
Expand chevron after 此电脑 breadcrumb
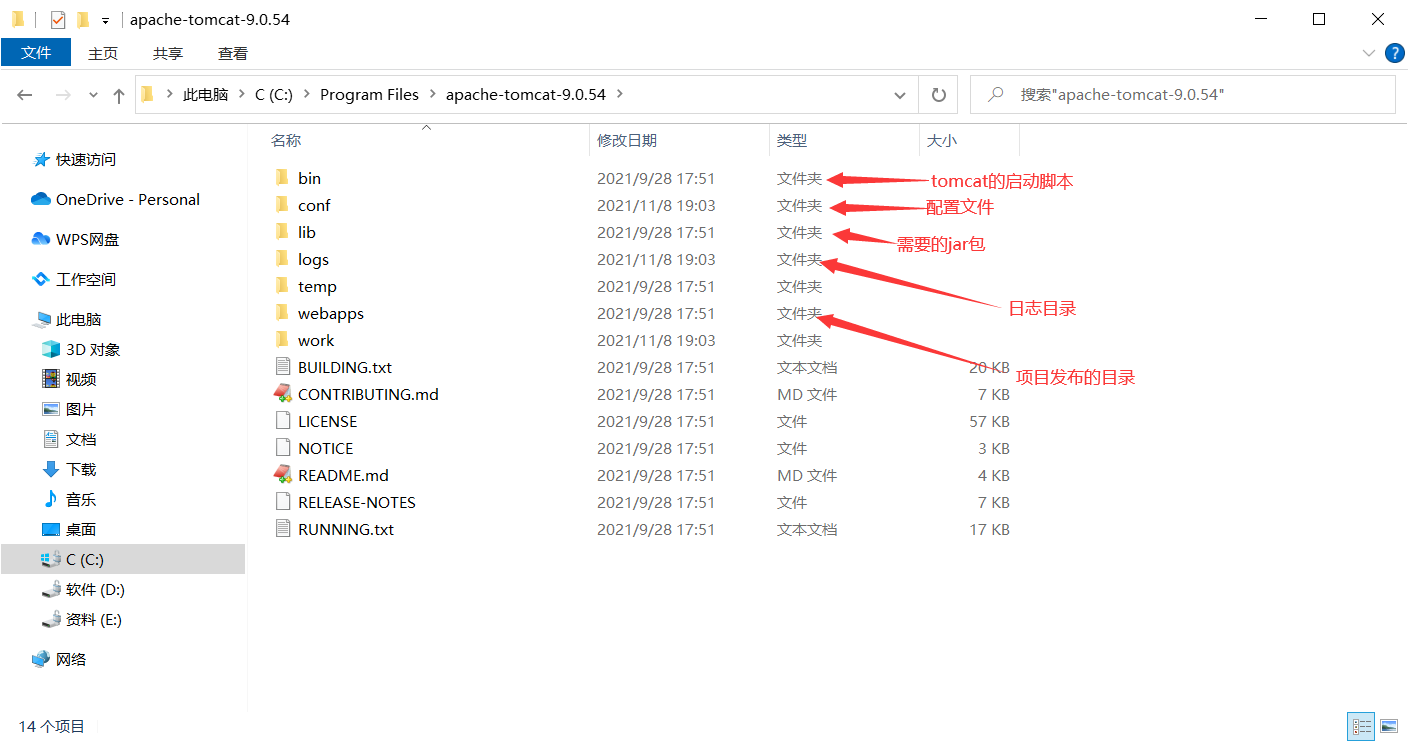(x=241, y=94)
